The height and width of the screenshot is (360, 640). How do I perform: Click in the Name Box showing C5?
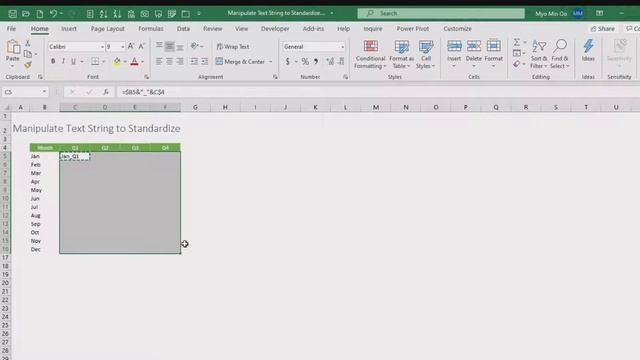click(21, 92)
